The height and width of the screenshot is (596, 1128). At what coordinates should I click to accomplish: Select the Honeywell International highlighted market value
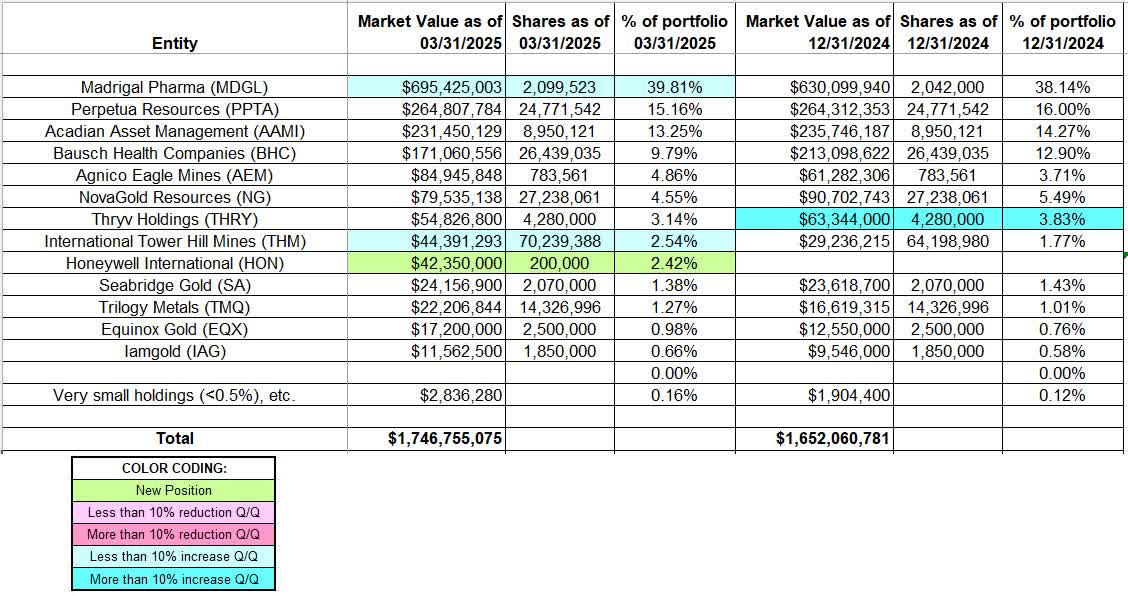click(x=438, y=263)
